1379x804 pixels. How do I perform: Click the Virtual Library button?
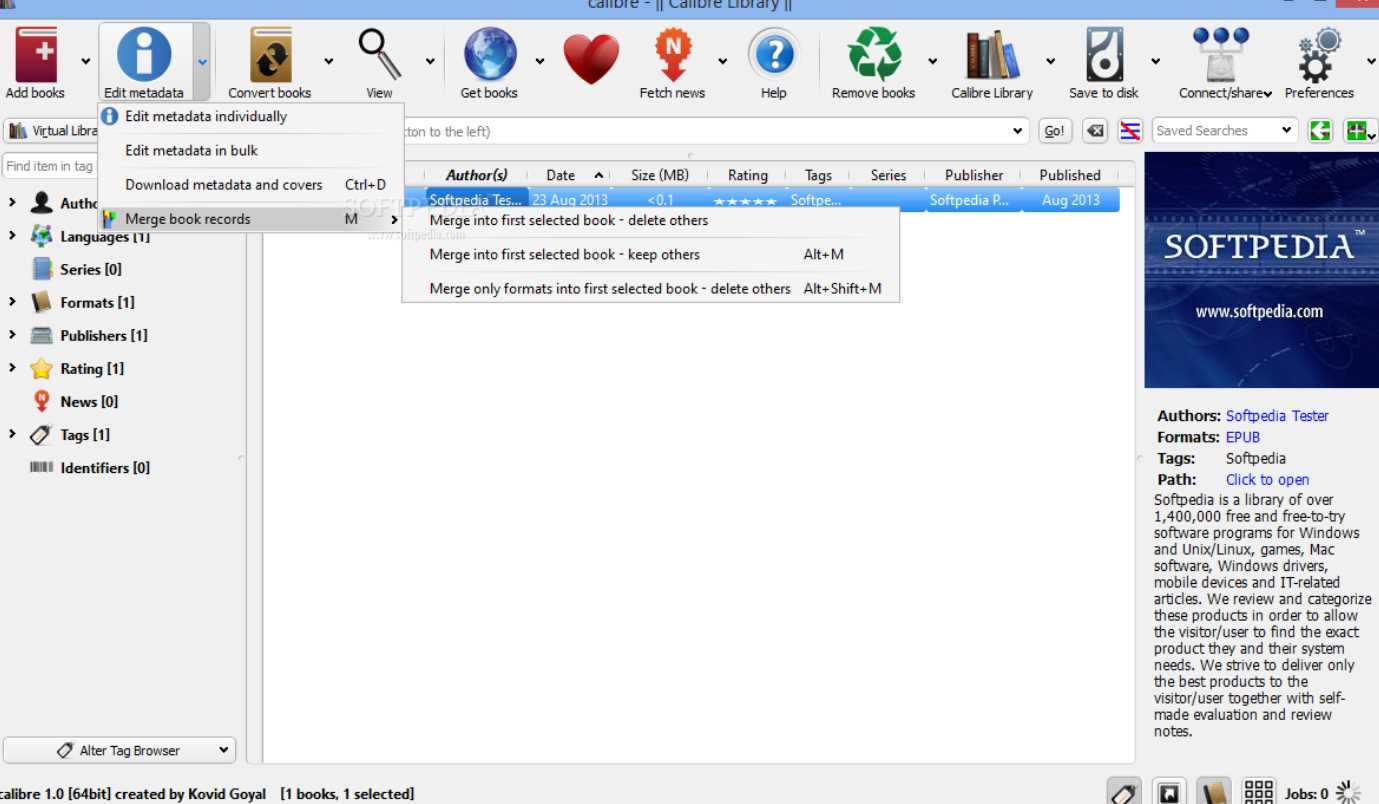pos(52,131)
